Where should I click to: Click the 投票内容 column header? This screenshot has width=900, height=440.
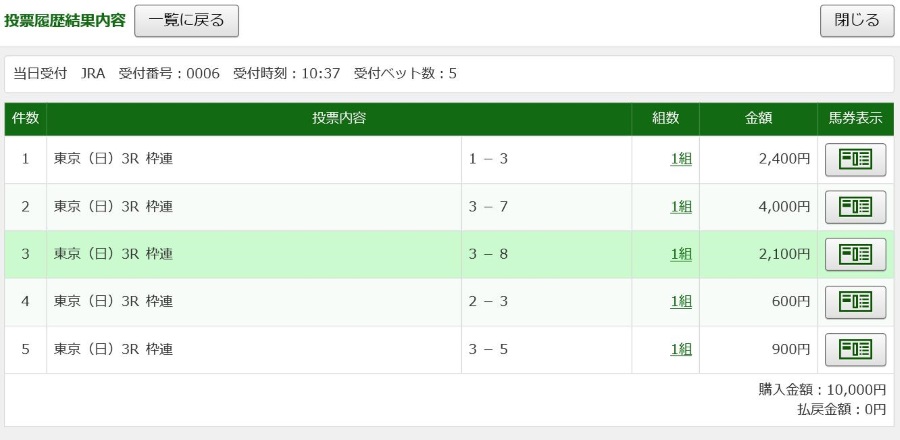coord(339,119)
